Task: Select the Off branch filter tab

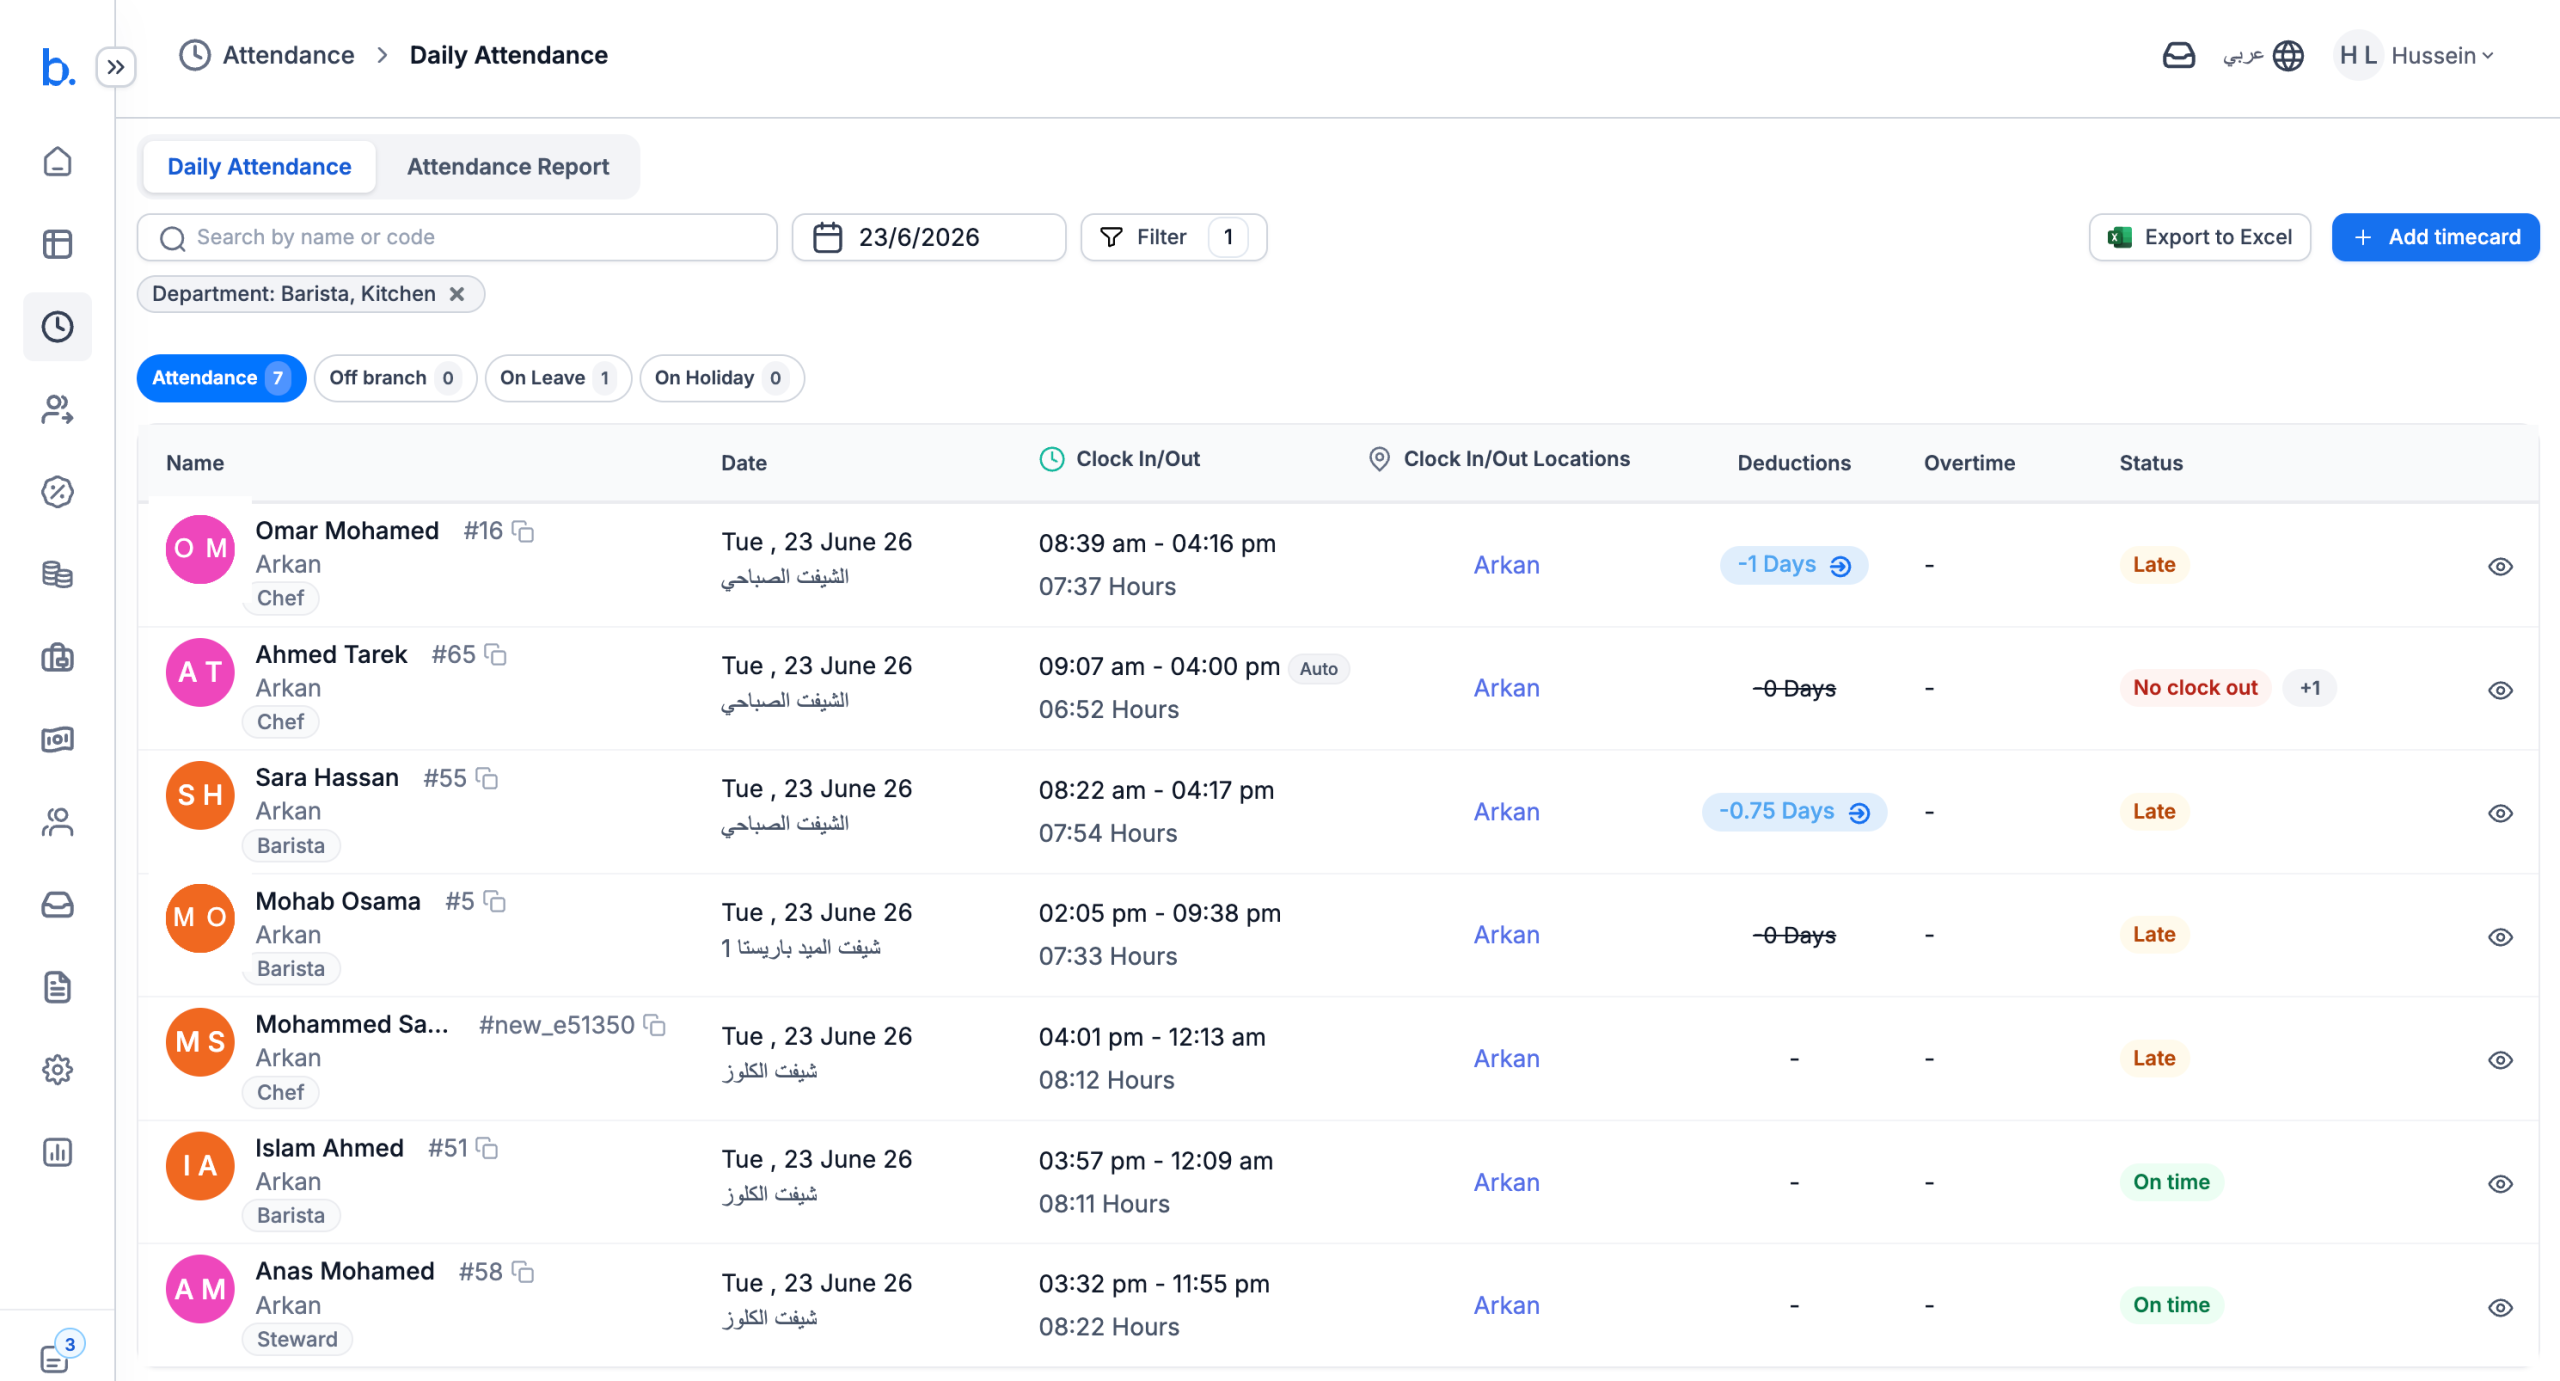Action: [395, 378]
